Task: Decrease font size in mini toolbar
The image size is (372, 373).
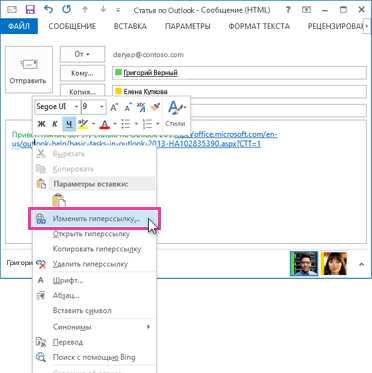Action: [128, 107]
